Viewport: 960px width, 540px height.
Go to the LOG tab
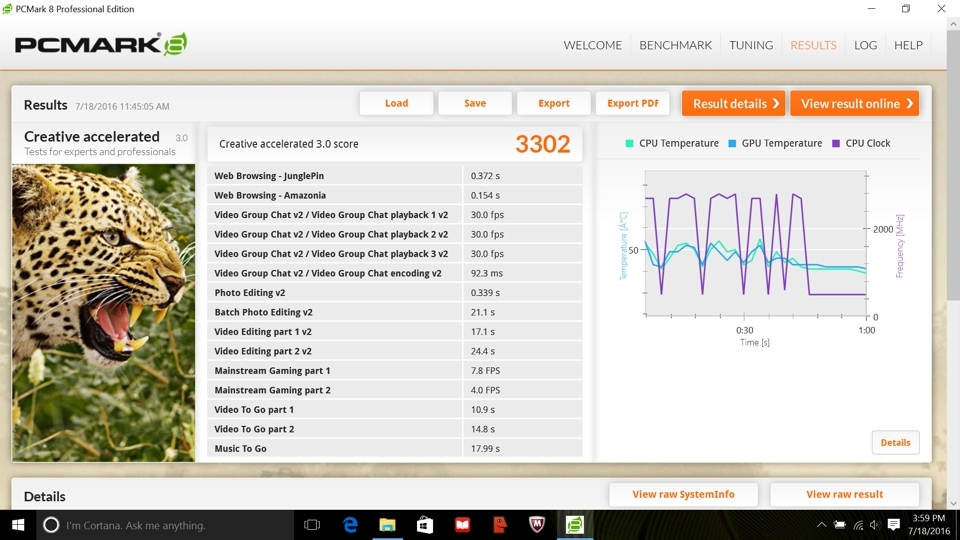click(x=865, y=45)
